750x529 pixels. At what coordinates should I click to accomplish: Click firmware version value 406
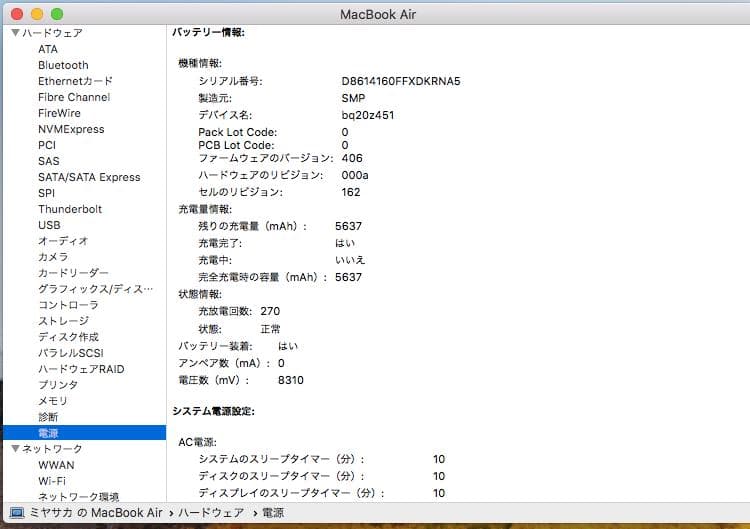point(352,158)
